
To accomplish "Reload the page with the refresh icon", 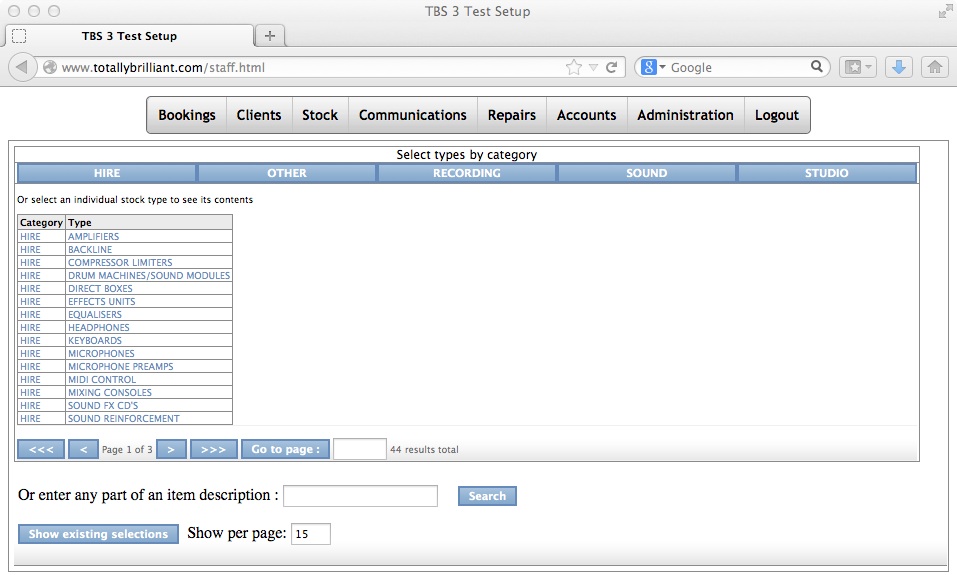I will click(x=612, y=67).
